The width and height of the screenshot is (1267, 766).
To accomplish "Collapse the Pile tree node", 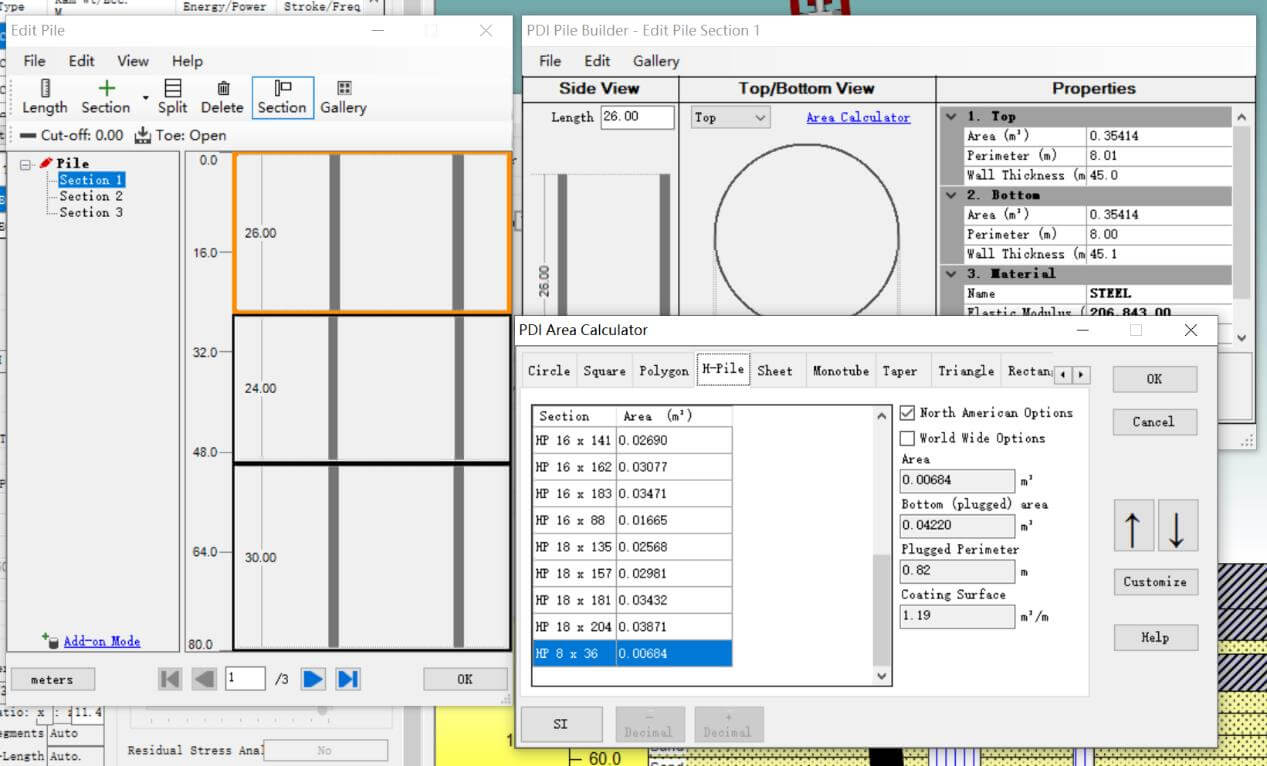I will click(26, 163).
